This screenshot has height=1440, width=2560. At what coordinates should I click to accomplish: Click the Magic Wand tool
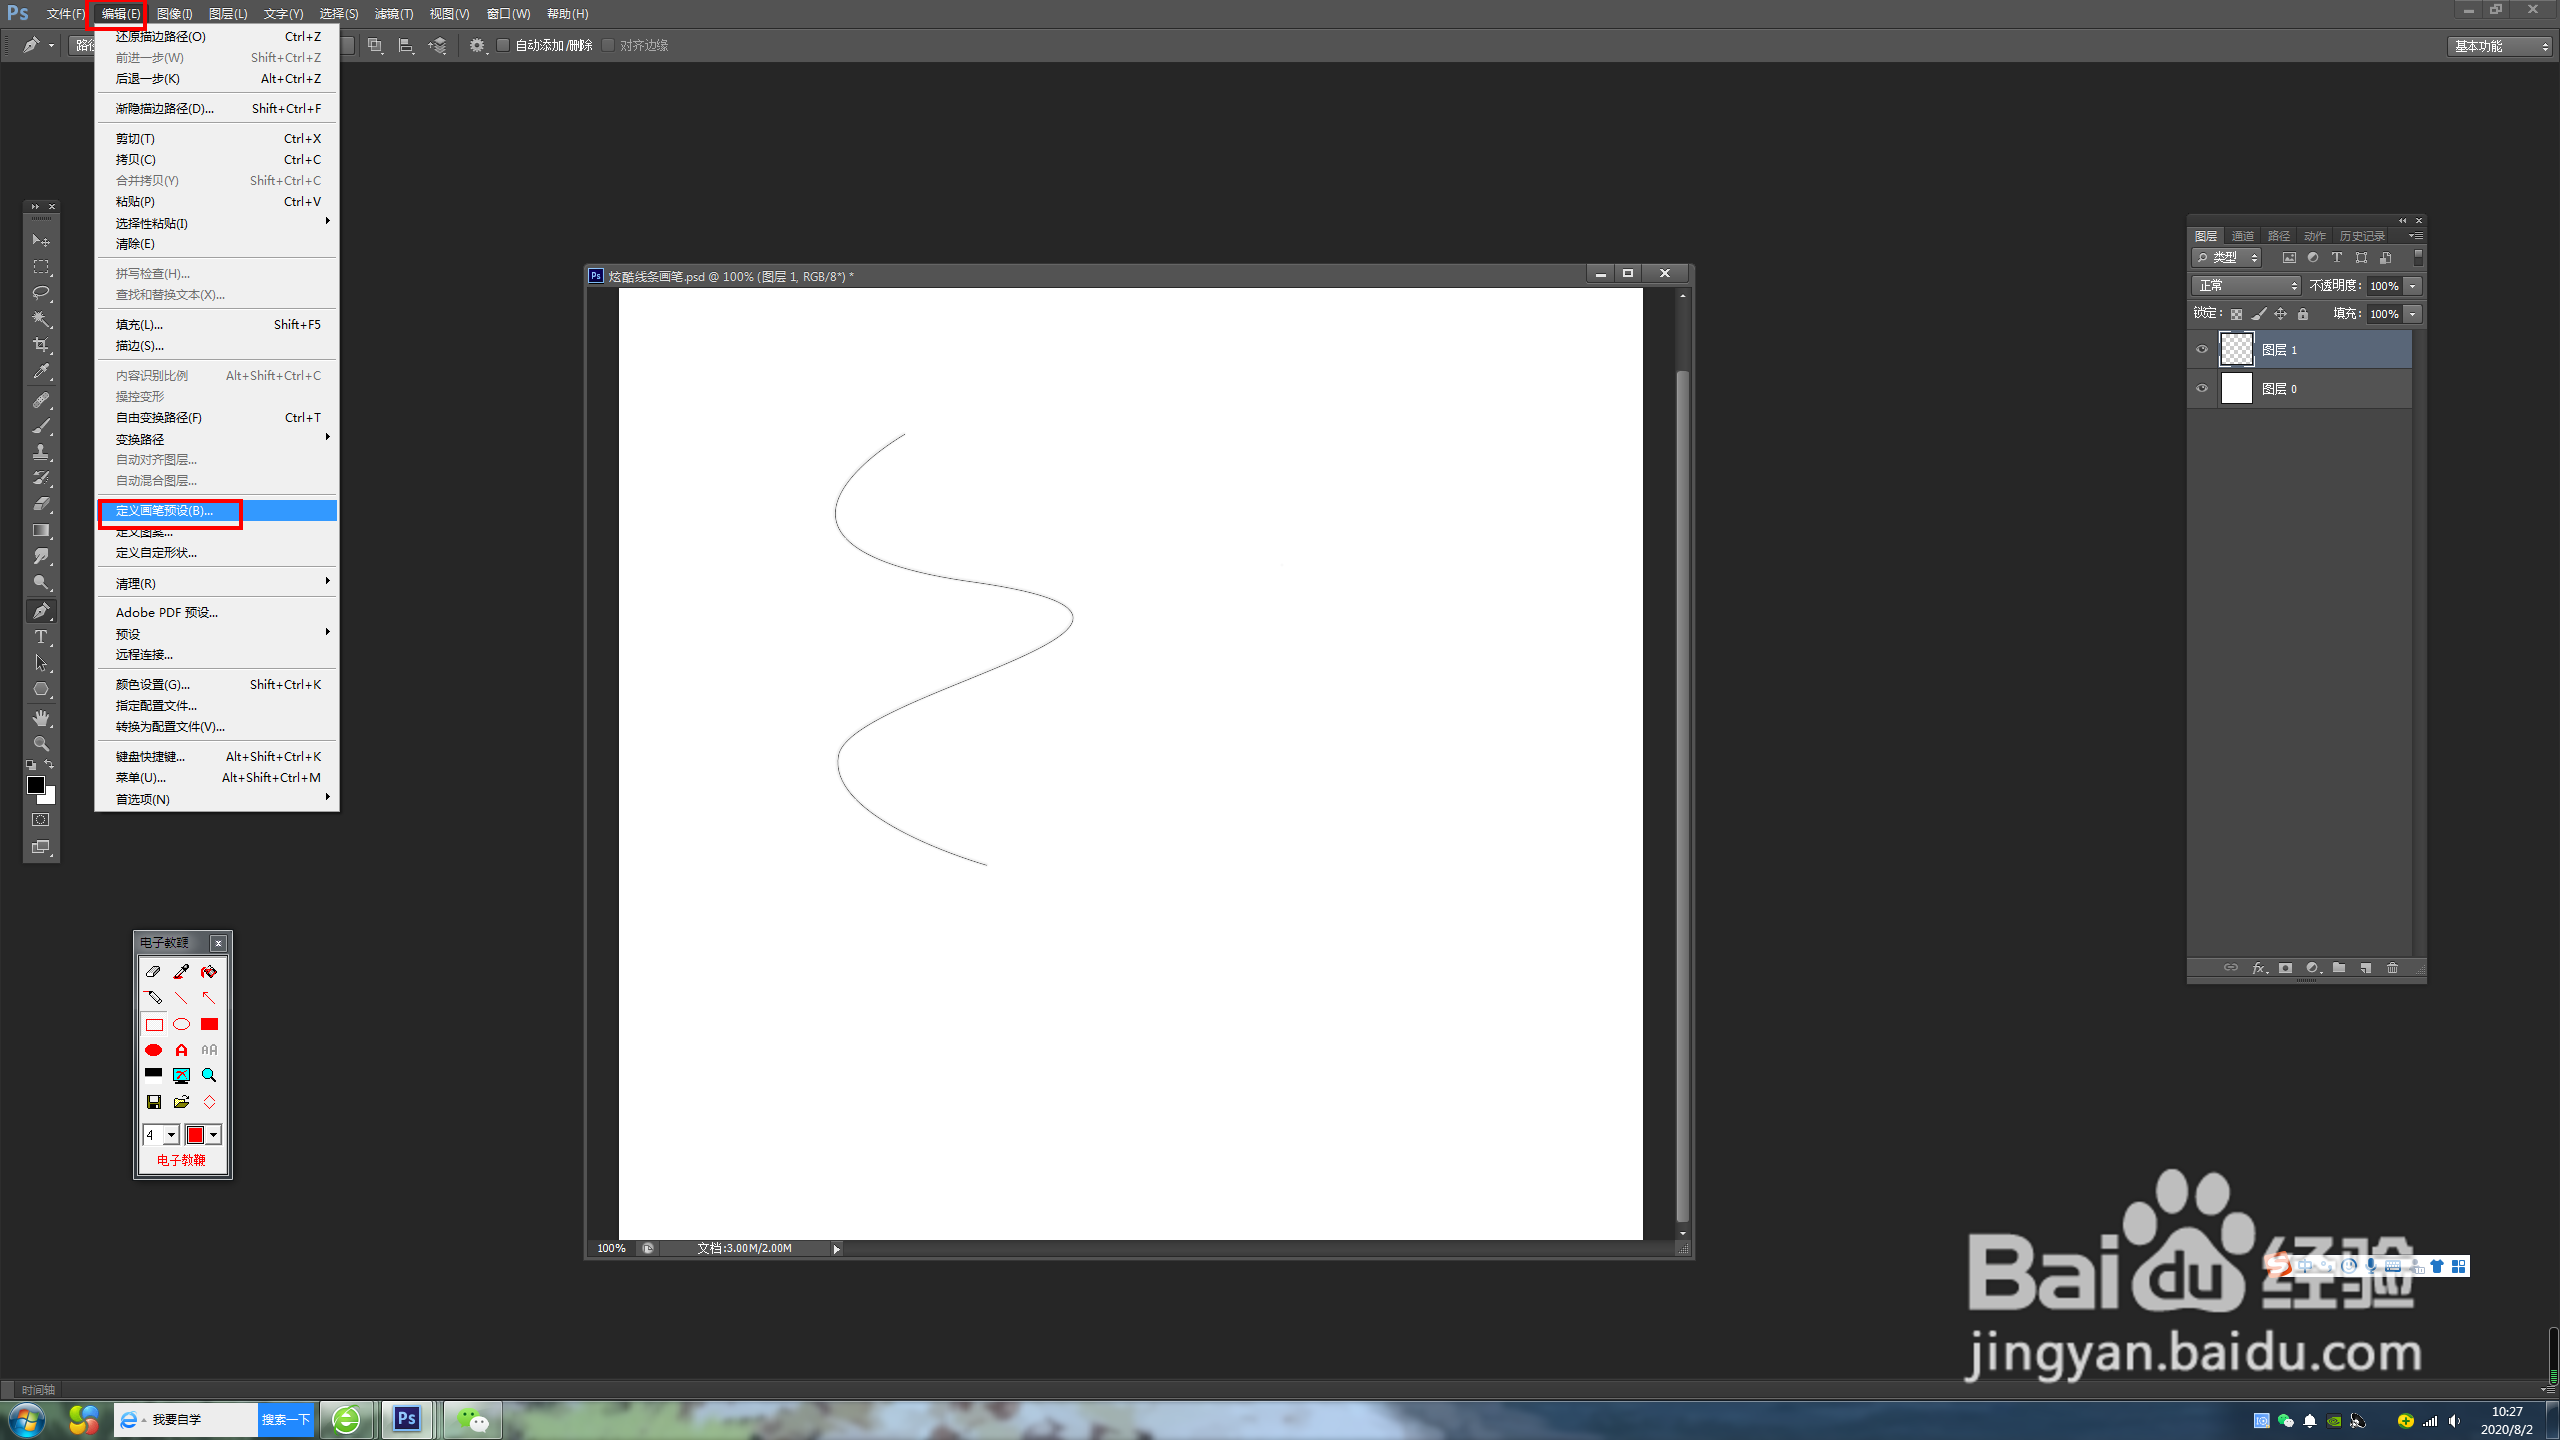coord(41,319)
